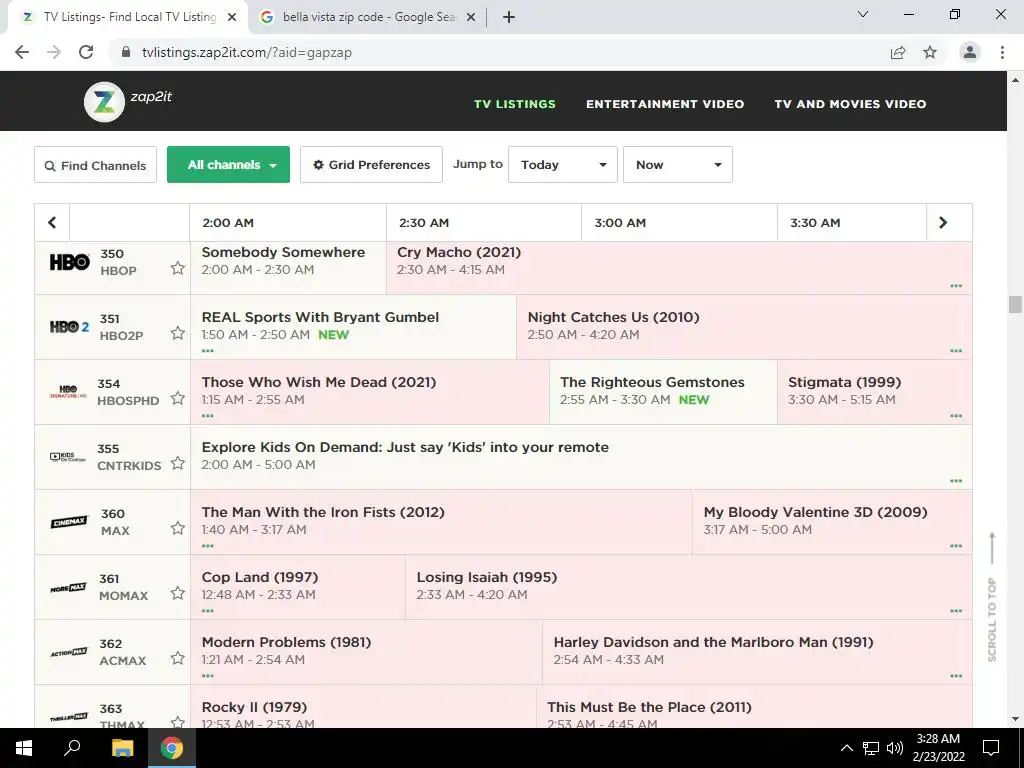This screenshot has height=768, width=1024.
Task: Bookmark this page with star
Action: pyautogui.click(x=930, y=52)
